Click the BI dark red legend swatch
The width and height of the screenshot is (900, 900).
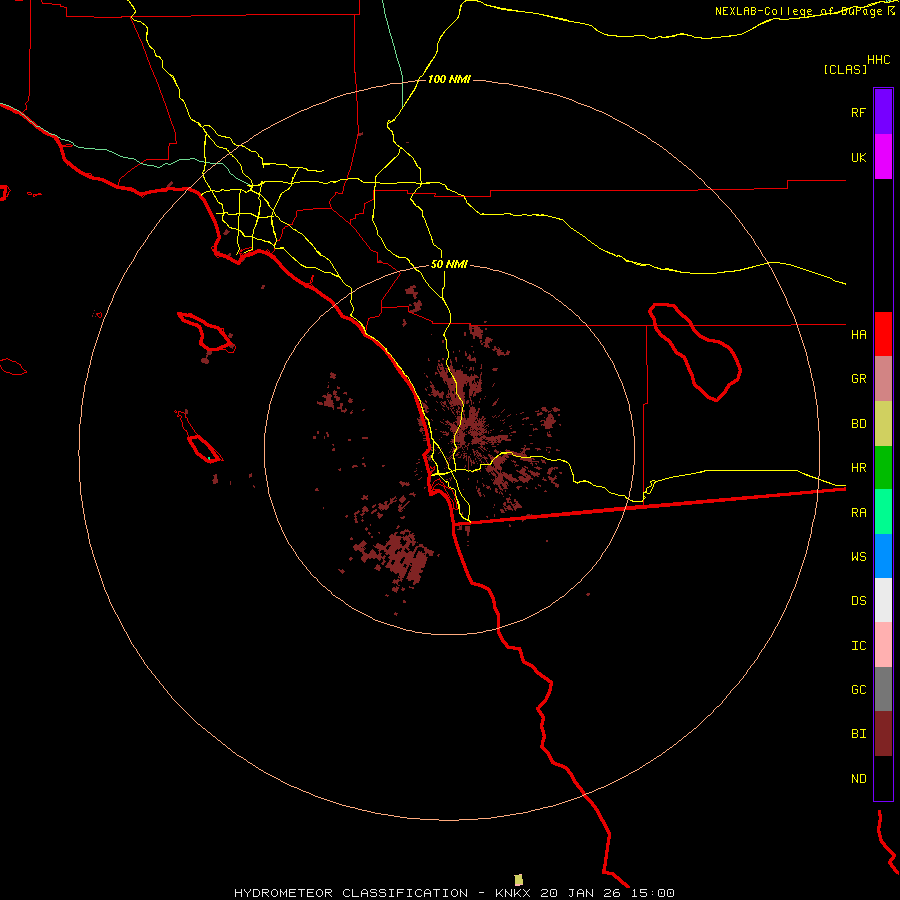[883, 734]
